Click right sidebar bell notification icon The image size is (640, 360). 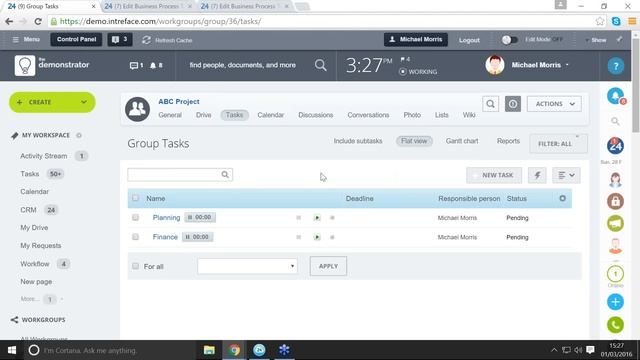[x=616, y=97]
